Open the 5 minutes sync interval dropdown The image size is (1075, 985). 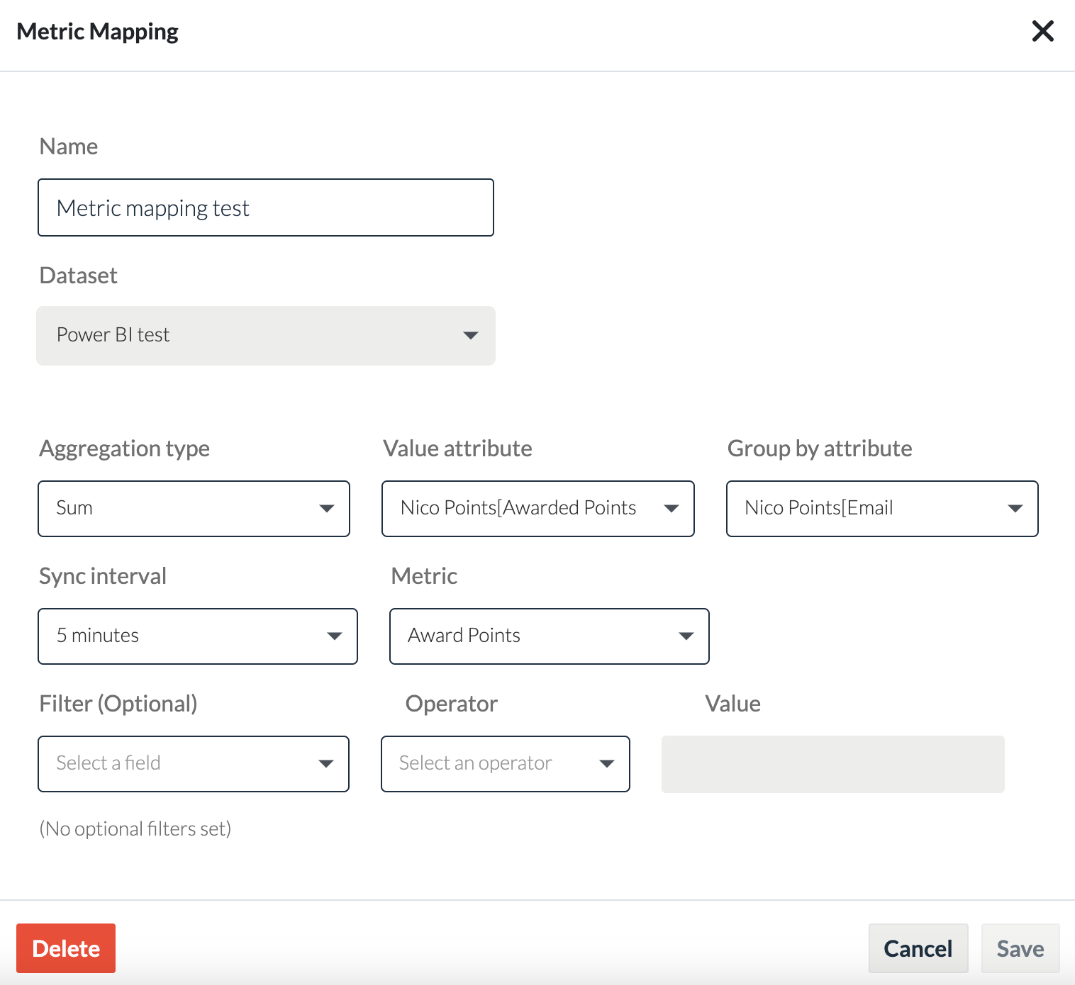(x=197, y=636)
